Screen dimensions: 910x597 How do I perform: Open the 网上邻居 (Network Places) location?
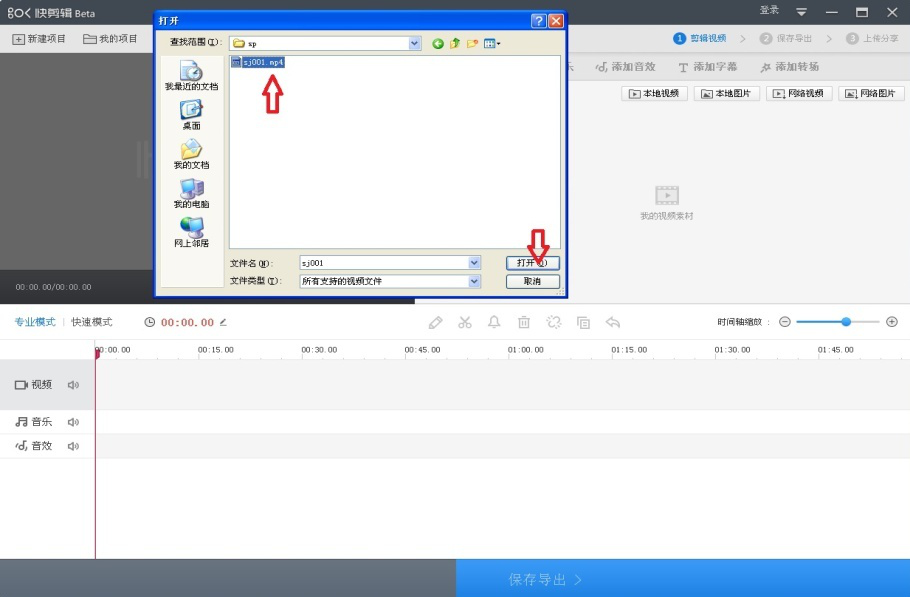point(192,232)
